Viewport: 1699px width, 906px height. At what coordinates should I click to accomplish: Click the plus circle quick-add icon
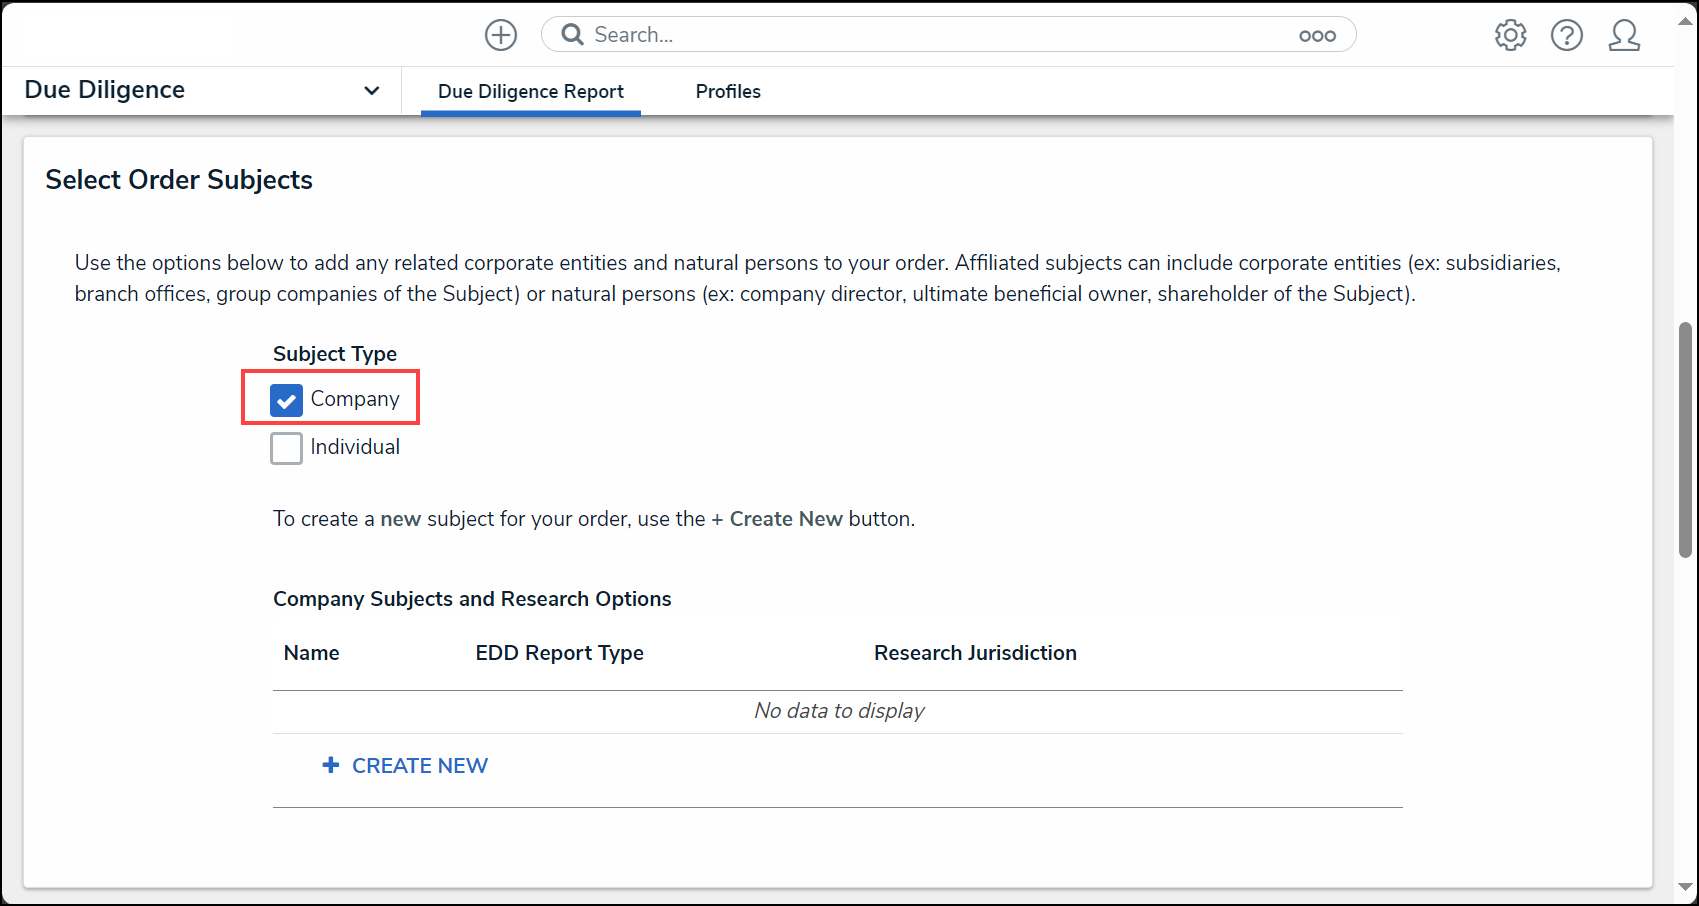tap(501, 35)
